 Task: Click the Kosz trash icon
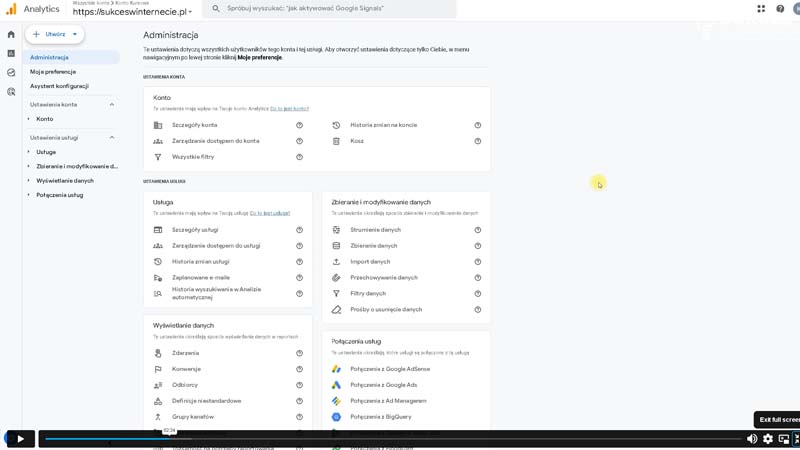336,141
